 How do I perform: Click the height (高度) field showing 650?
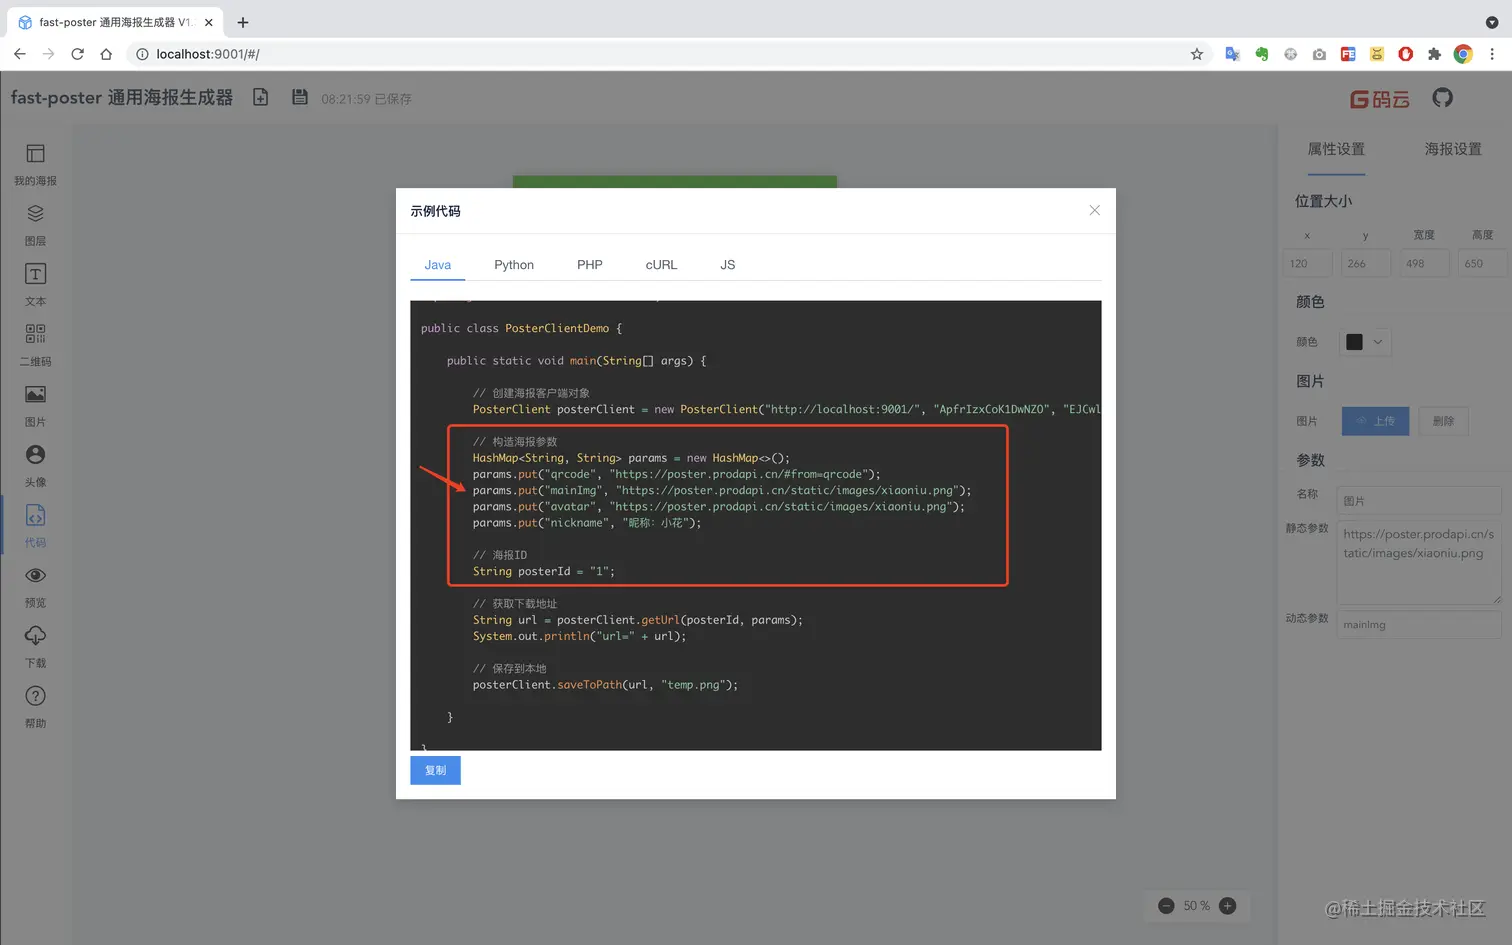1483,264
